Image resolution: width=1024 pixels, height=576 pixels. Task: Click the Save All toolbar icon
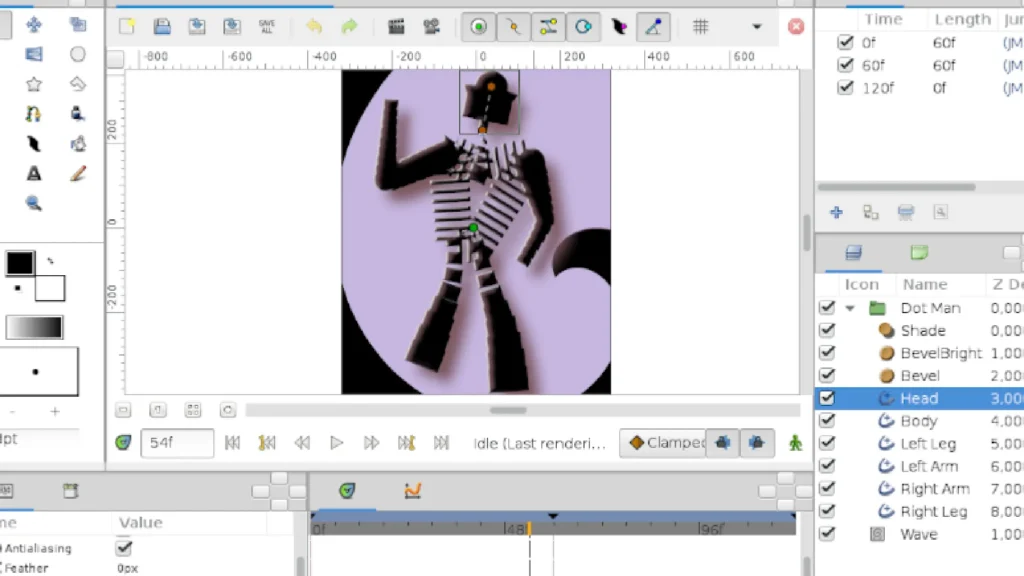click(x=267, y=26)
